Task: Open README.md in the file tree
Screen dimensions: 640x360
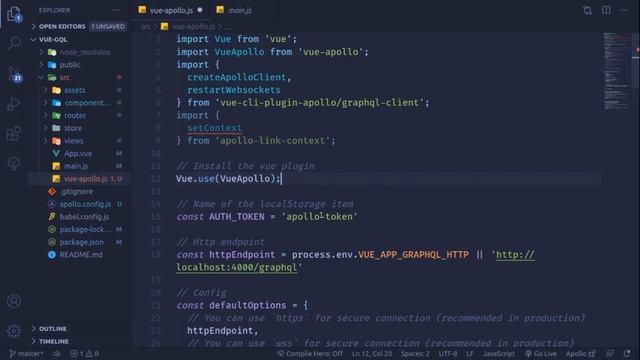Action: click(x=81, y=255)
